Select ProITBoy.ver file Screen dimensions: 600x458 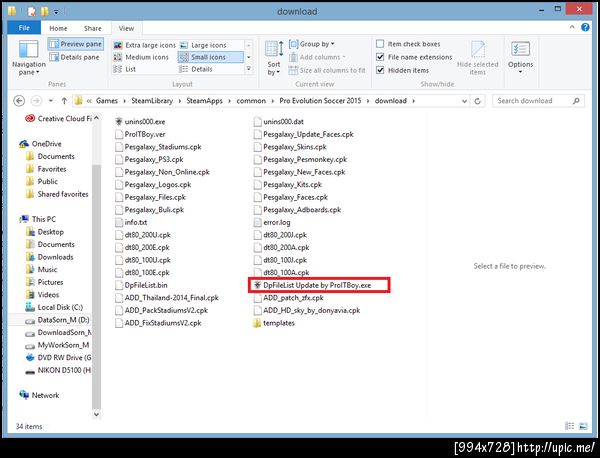[x=140, y=134]
